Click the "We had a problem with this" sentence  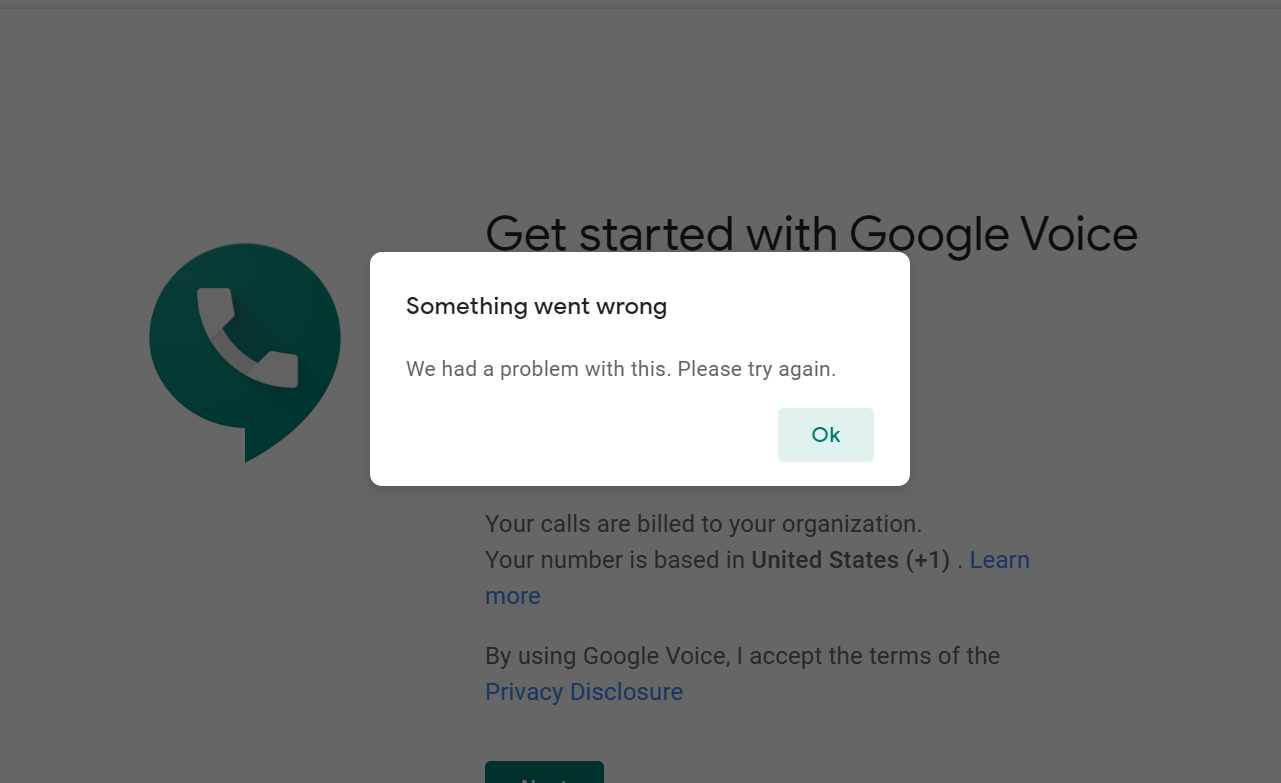coord(538,369)
